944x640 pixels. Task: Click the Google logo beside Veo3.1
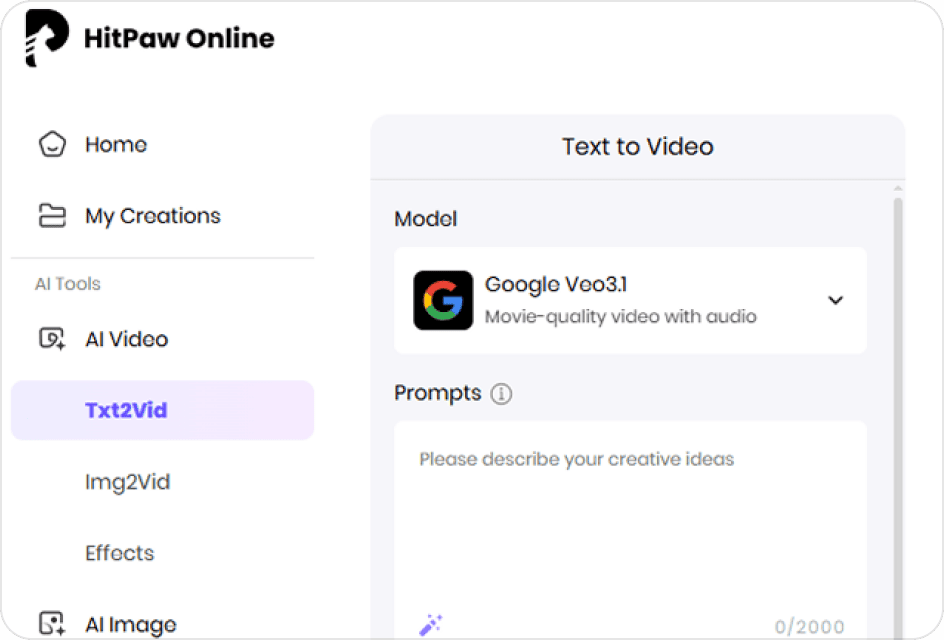point(443,300)
